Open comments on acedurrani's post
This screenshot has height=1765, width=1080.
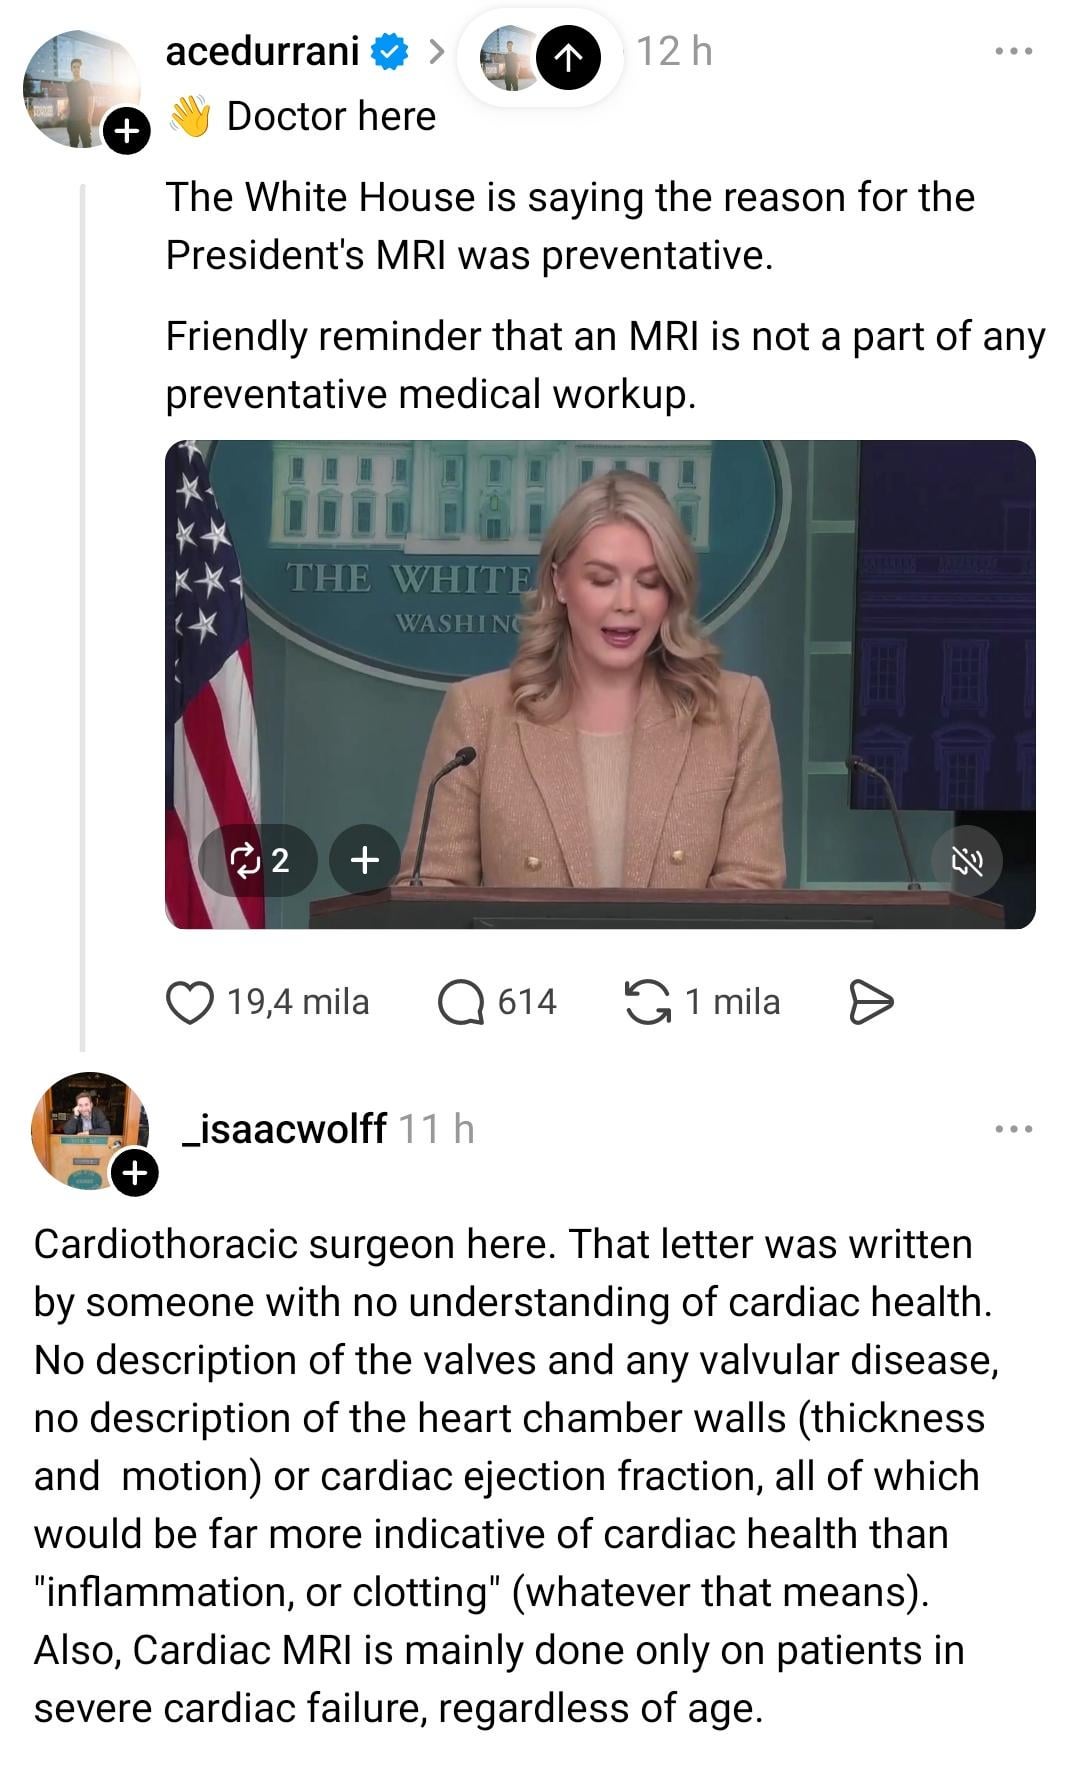pyautogui.click(x=460, y=1003)
